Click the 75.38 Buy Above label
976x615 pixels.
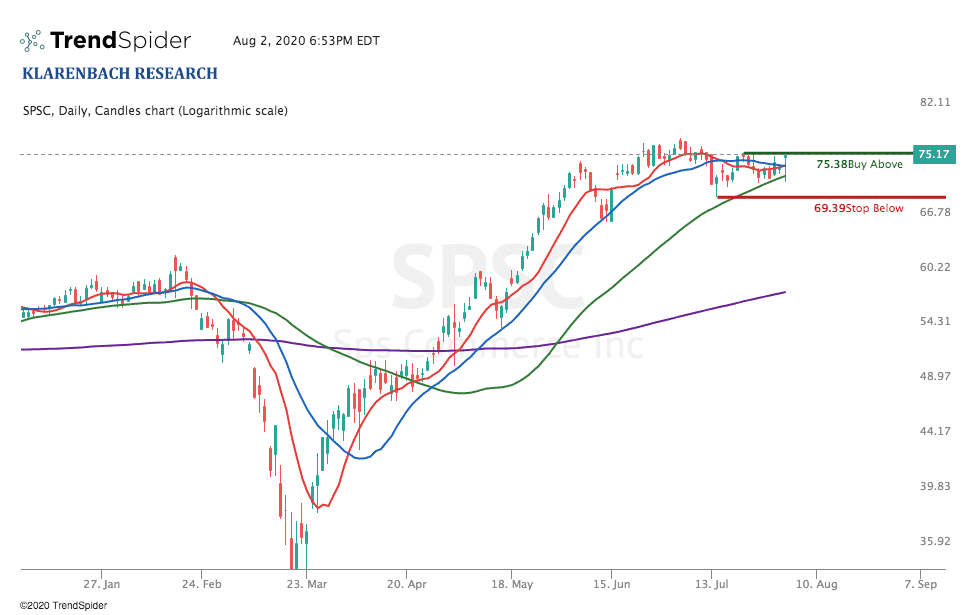click(x=860, y=164)
